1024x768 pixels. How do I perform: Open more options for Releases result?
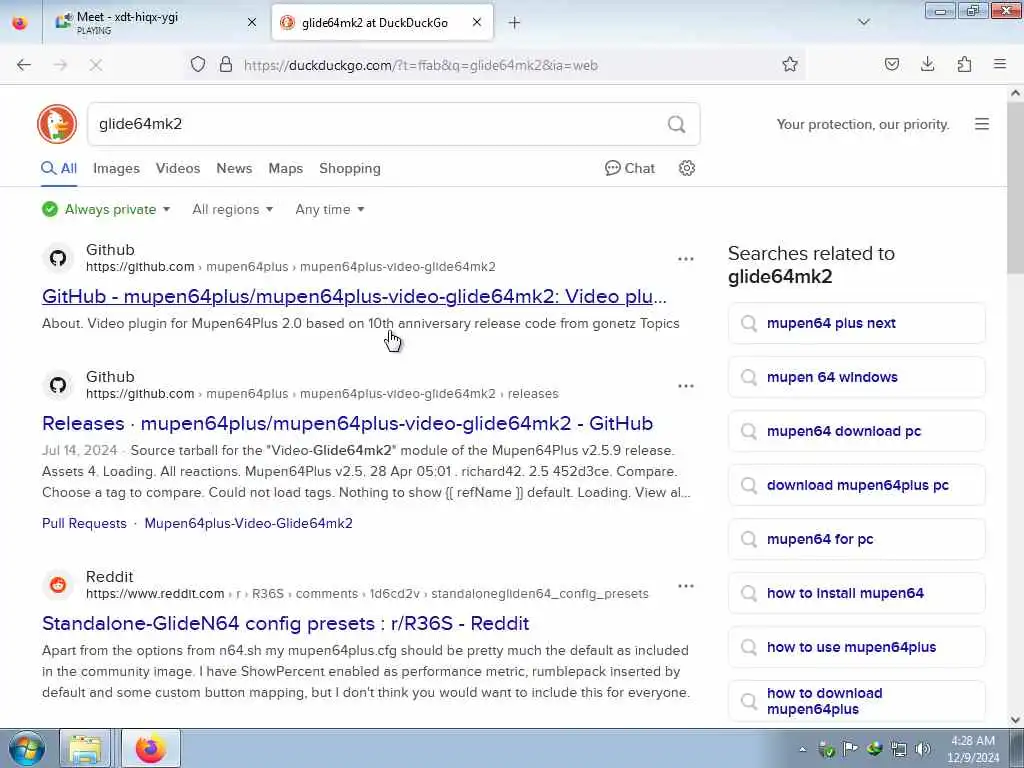click(x=686, y=385)
